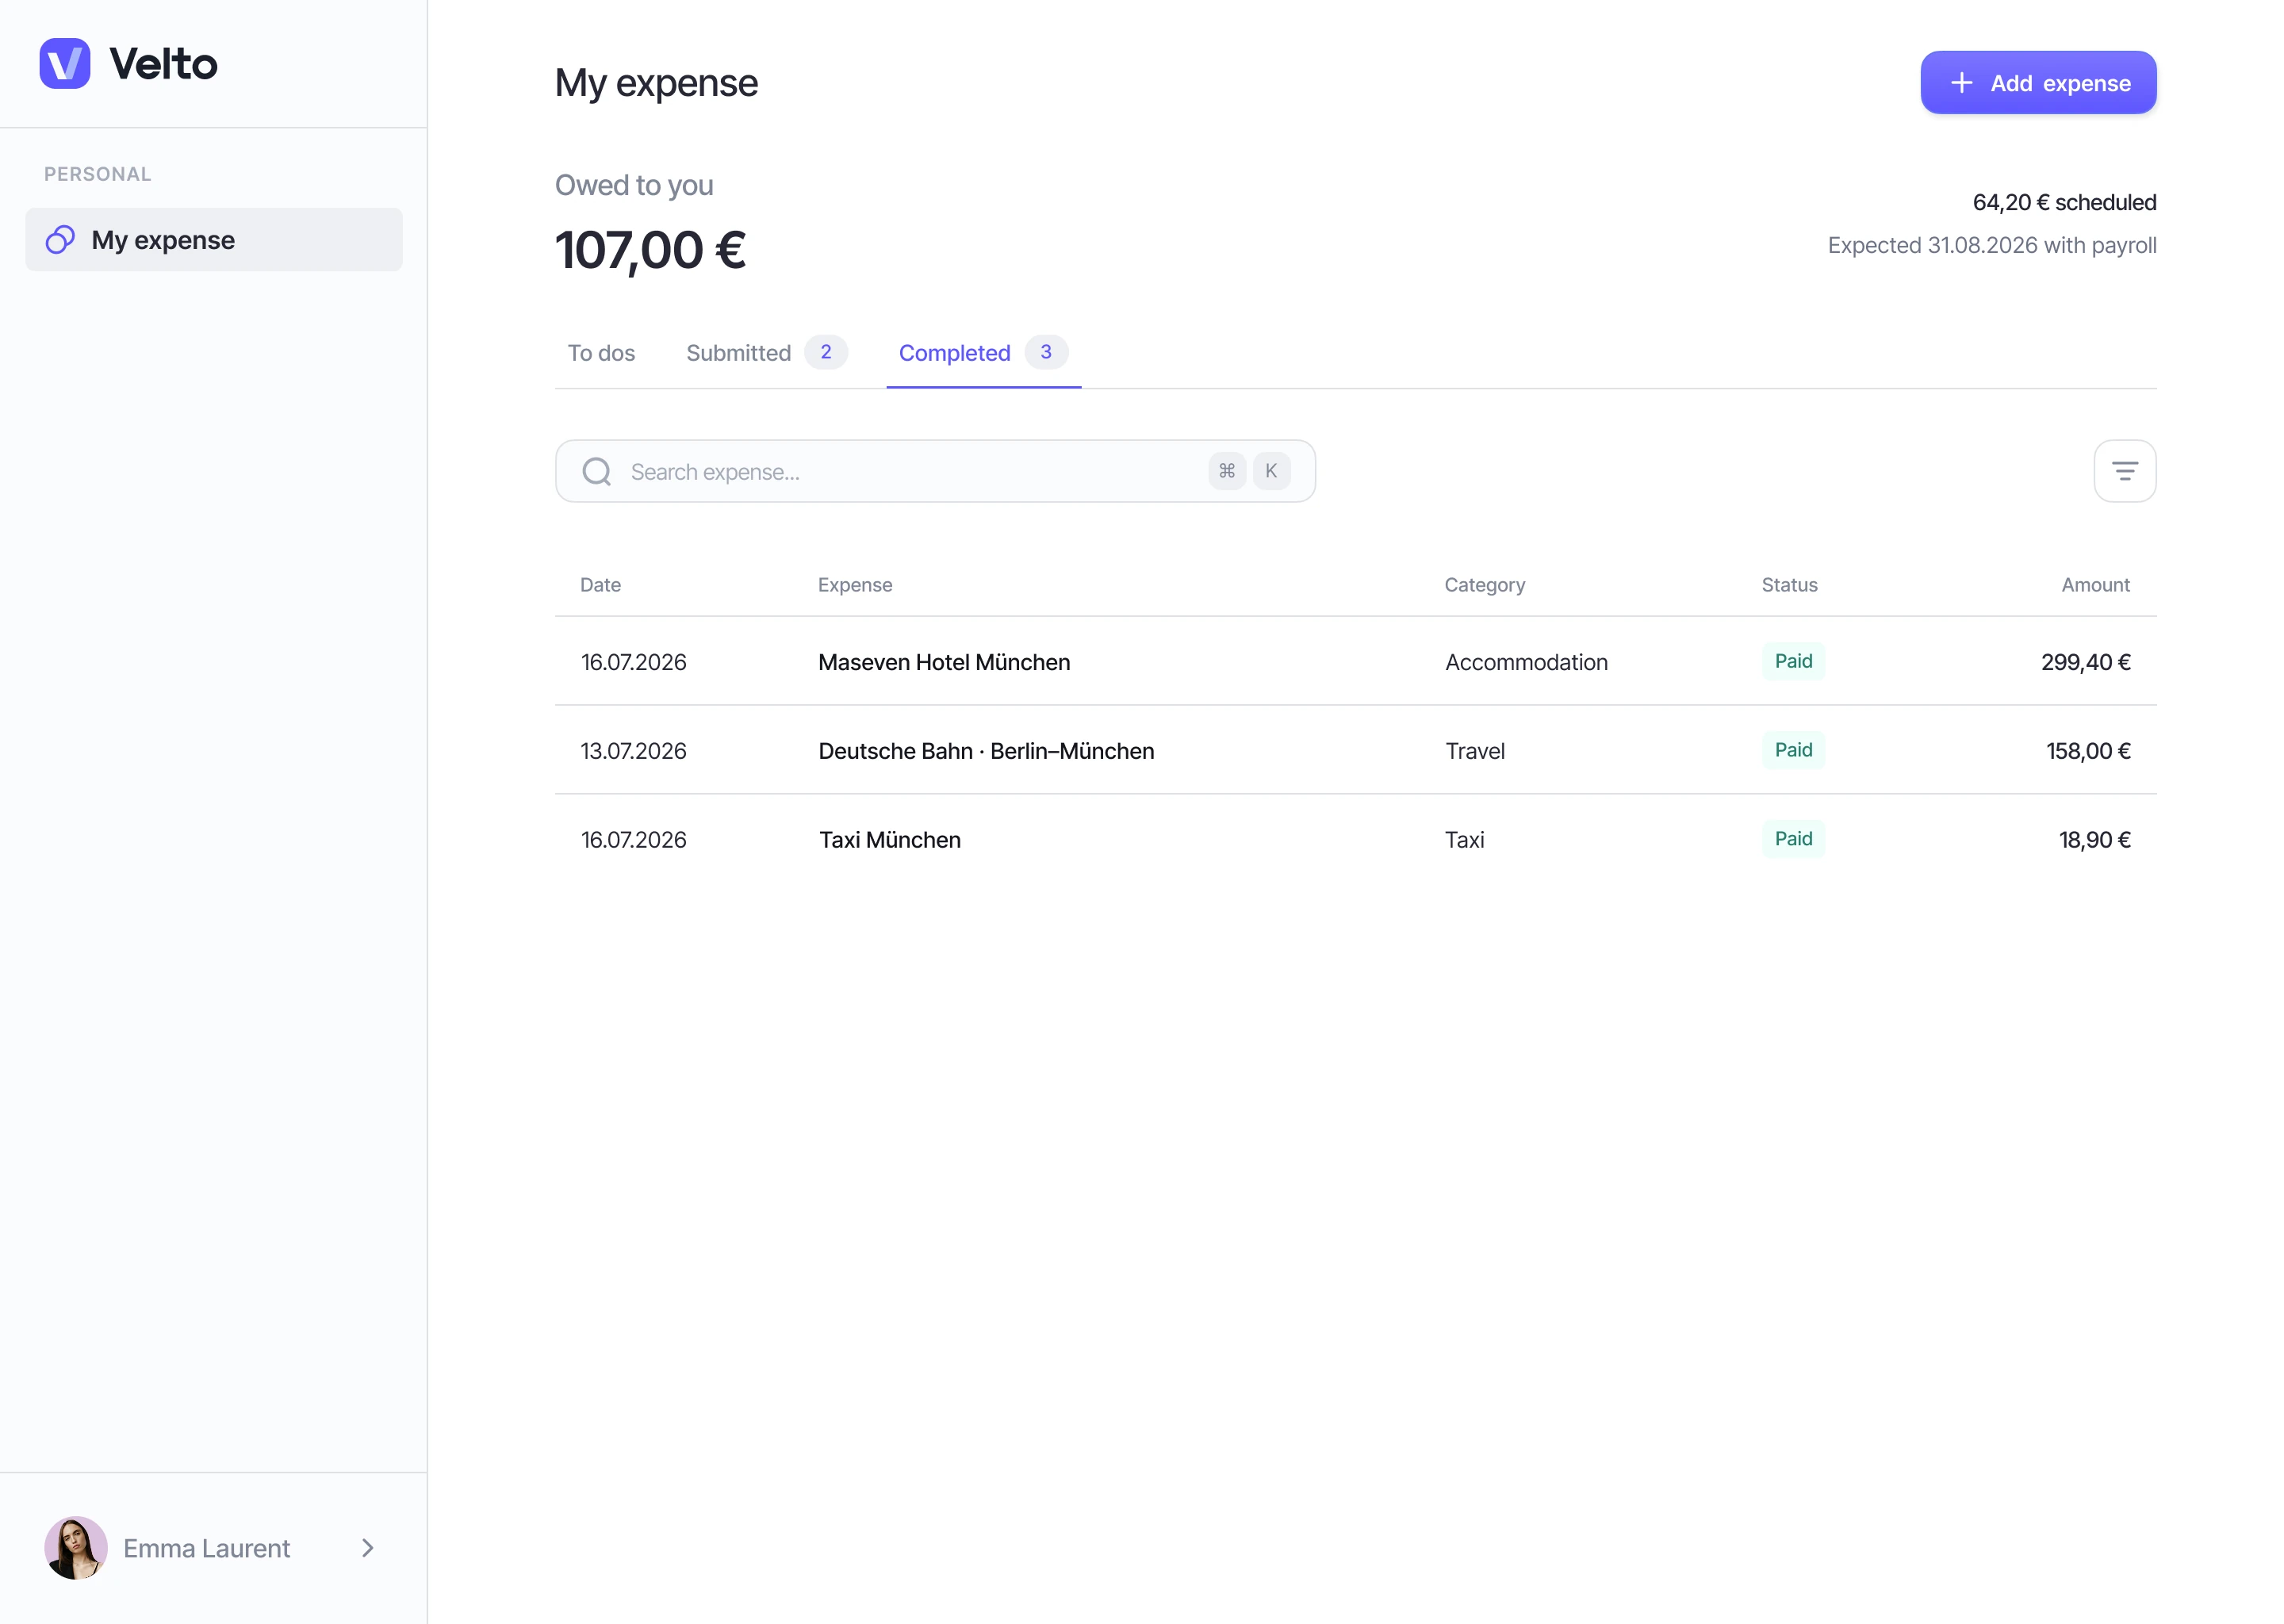Click the Accommodation category cell
This screenshot has width=2284, height=1624.
pos(1526,662)
